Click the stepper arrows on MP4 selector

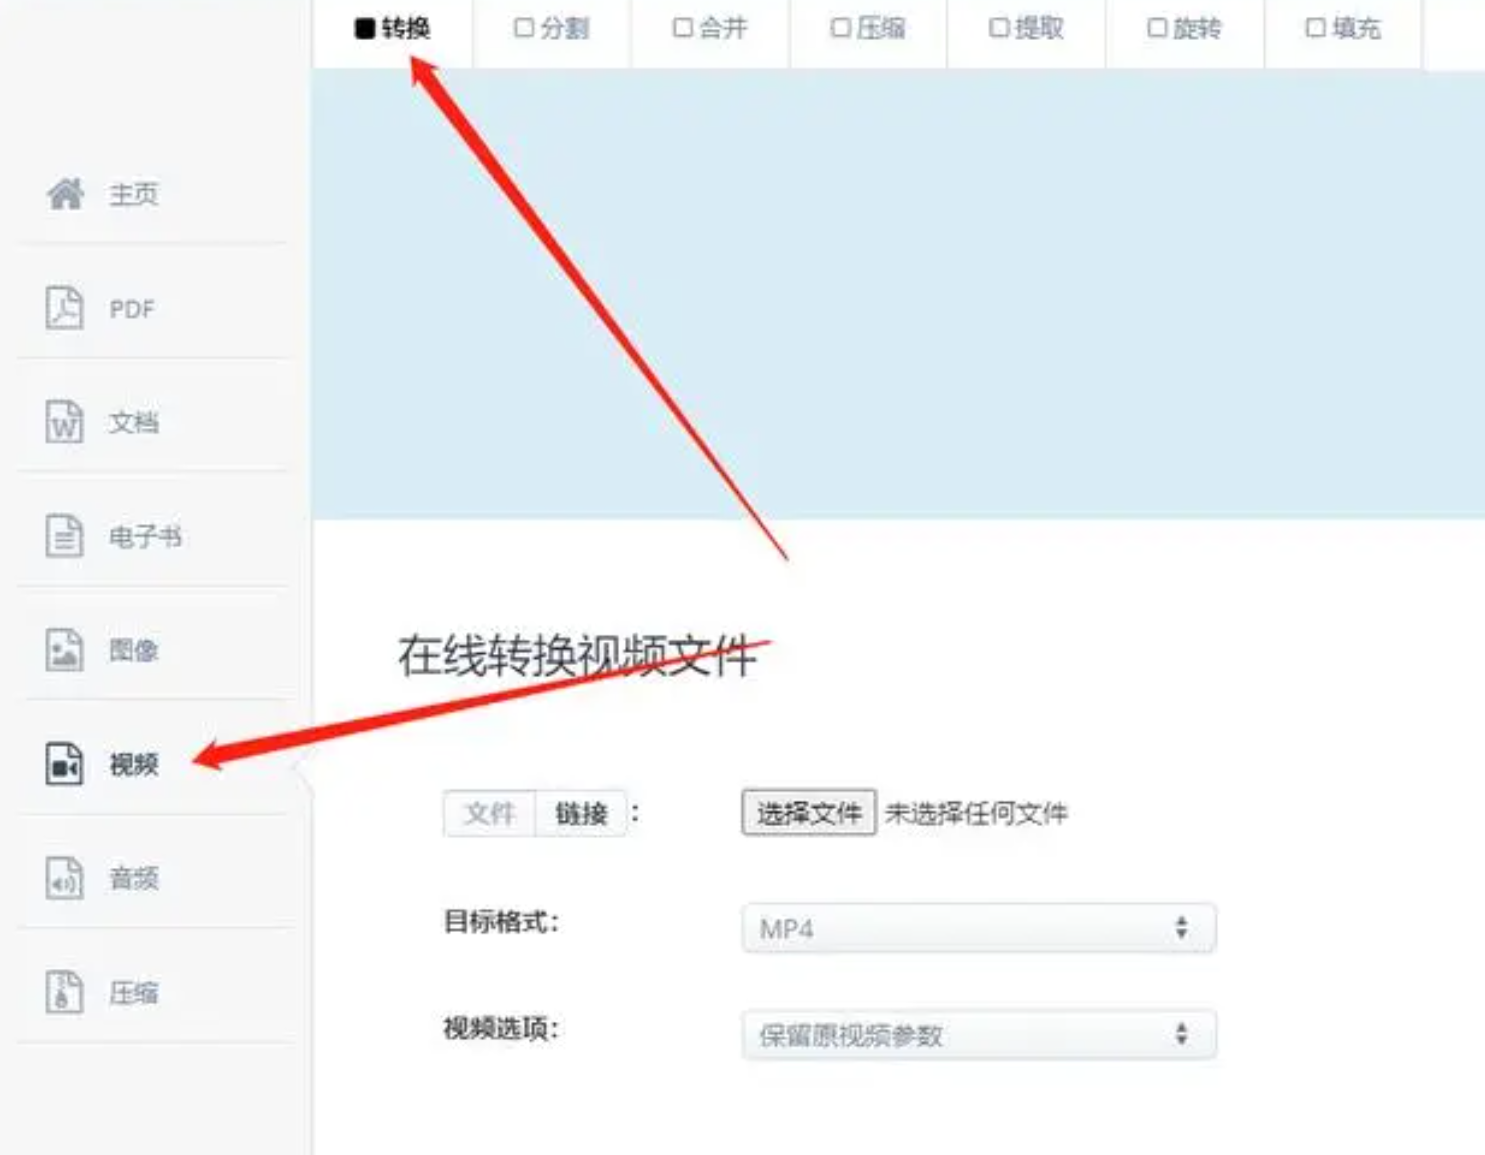pyautogui.click(x=1181, y=928)
